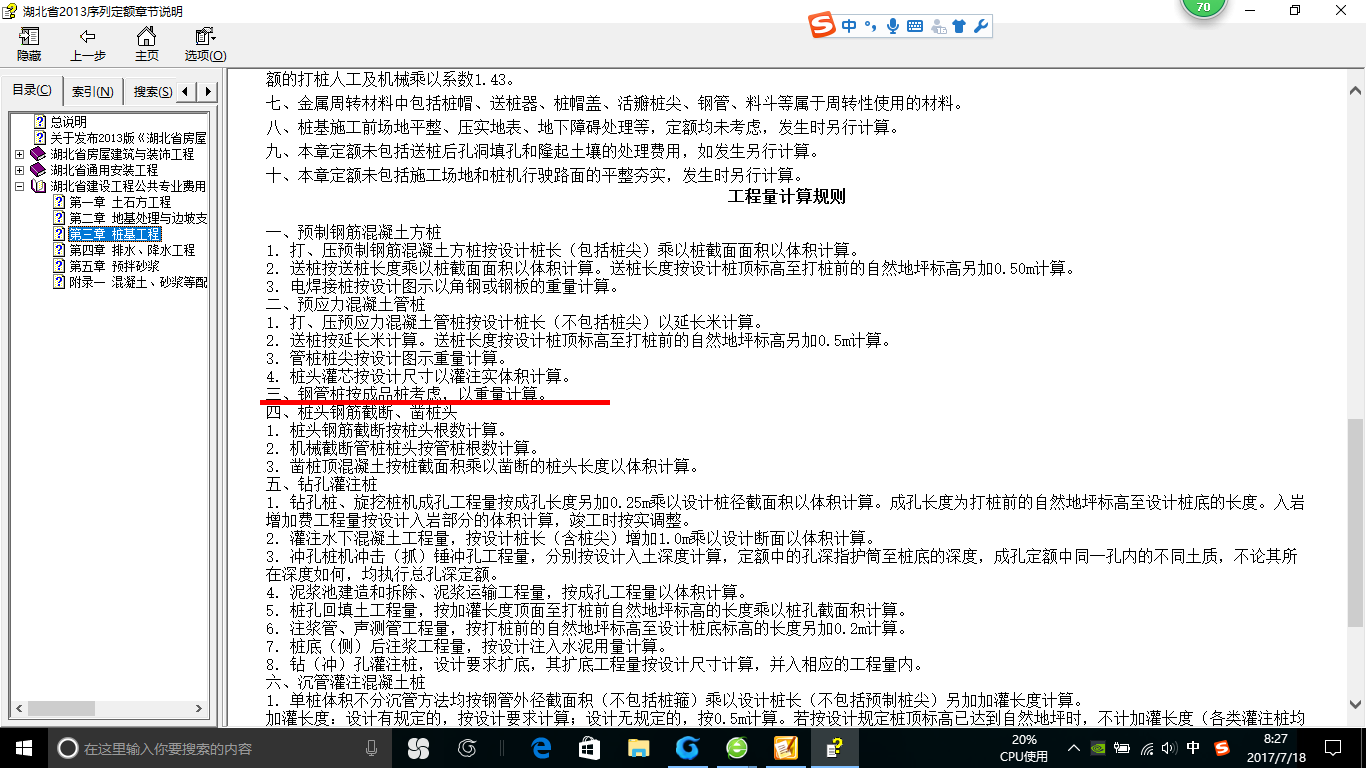Open the Sogou soft keyboard icon
This screenshot has width=1366, height=768.
tap(914, 27)
